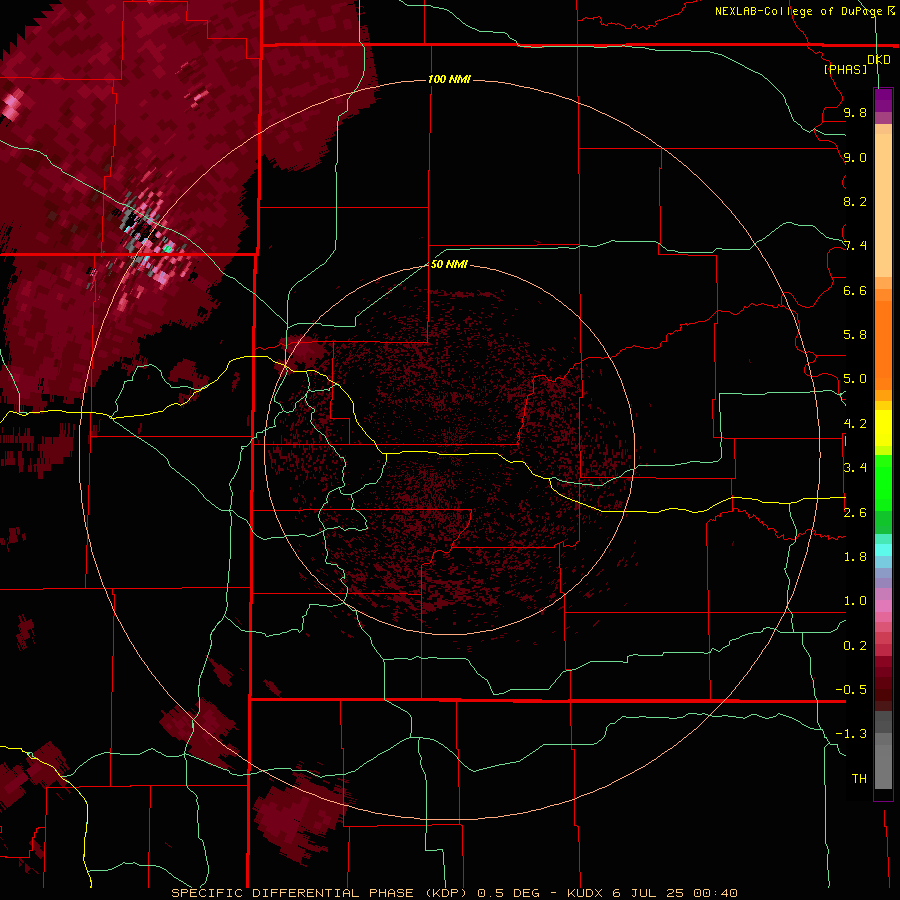Click the TH threshold label on the scale
The width and height of the screenshot is (900, 900).
click(x=859, y=778)
